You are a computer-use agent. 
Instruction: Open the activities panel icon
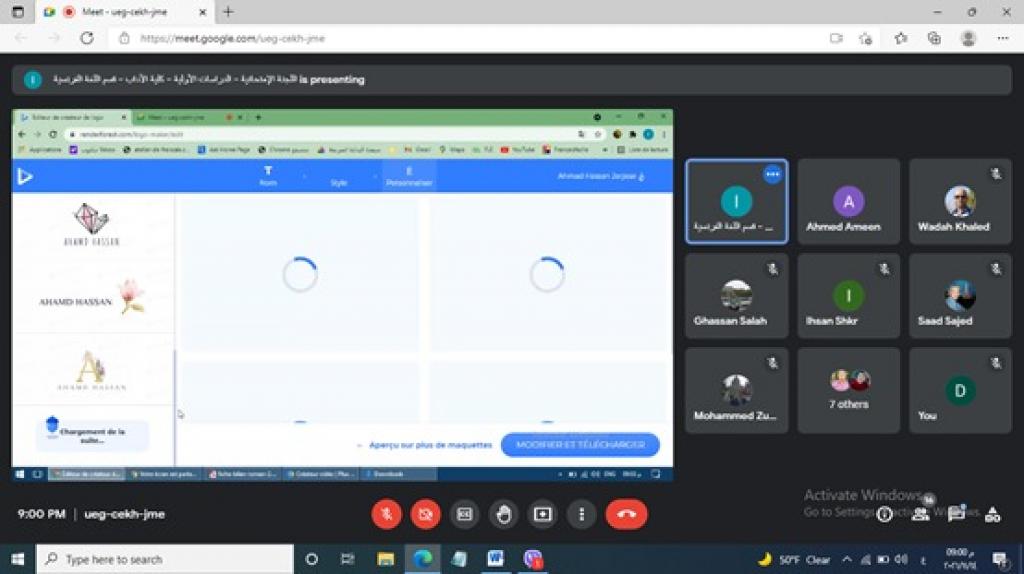(x=992, y=514)
